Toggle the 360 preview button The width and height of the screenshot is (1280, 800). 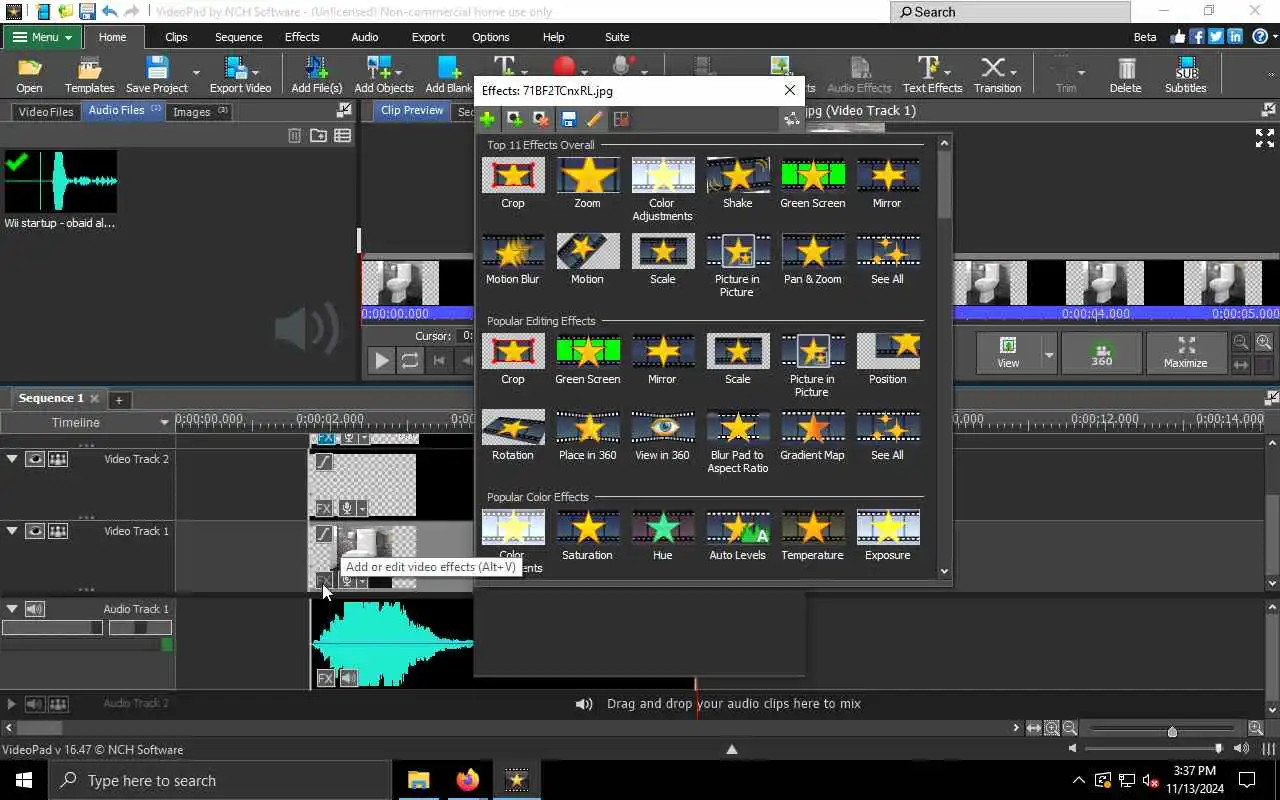click(x=1101, y=352)
